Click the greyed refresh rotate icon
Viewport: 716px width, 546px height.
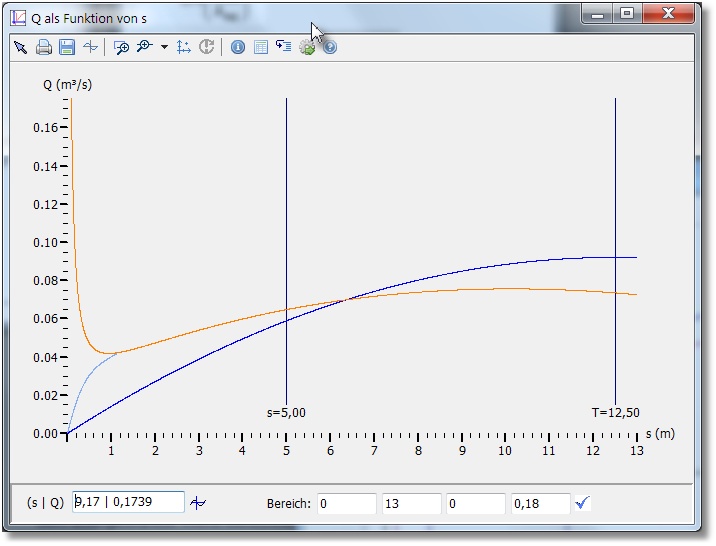[207, 47]
